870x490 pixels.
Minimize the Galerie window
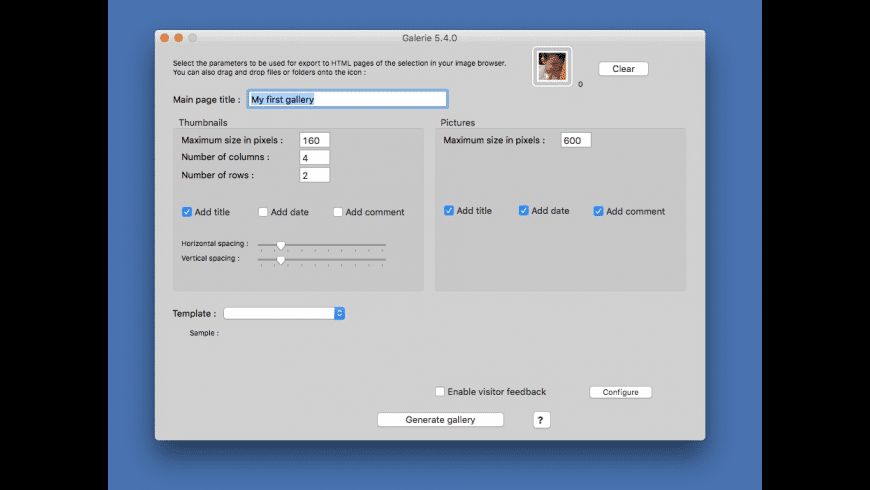(179, 38)
